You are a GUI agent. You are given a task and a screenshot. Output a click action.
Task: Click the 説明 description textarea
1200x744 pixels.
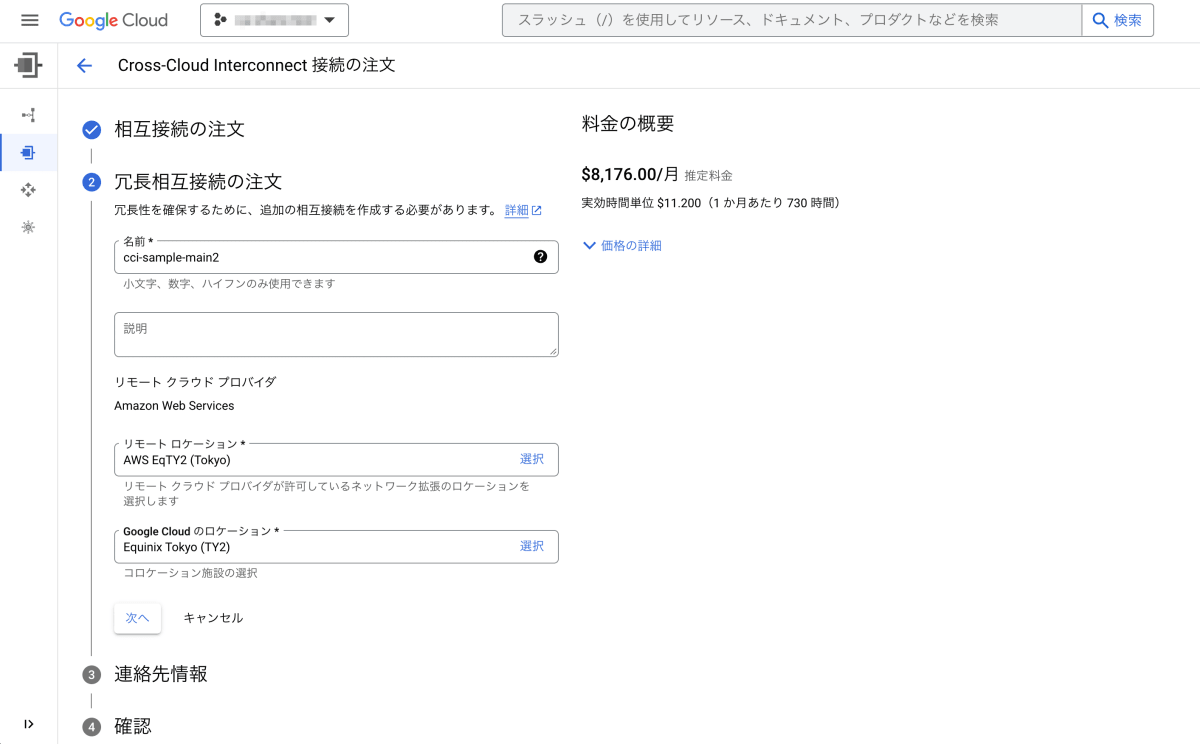coord(336,334)
